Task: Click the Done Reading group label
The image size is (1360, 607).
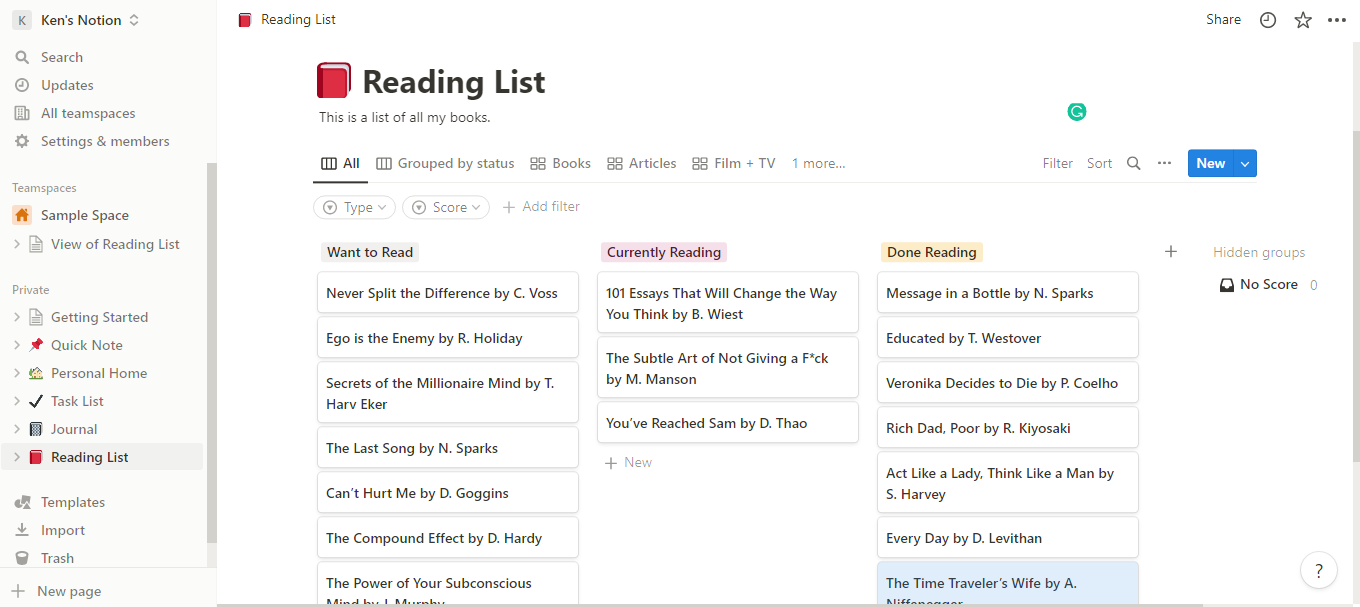Action: click(932, 252)
